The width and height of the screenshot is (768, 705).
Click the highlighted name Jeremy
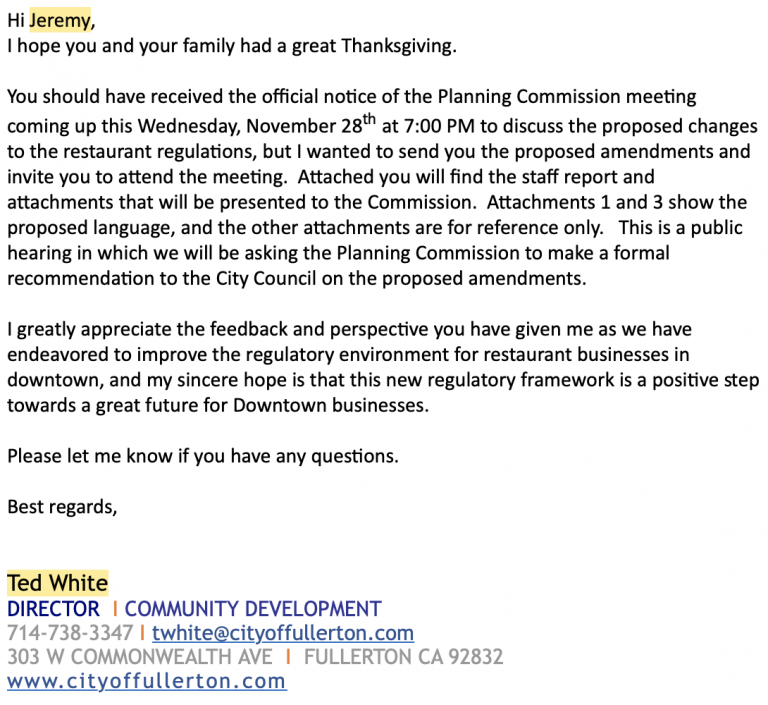click(60, 21)
